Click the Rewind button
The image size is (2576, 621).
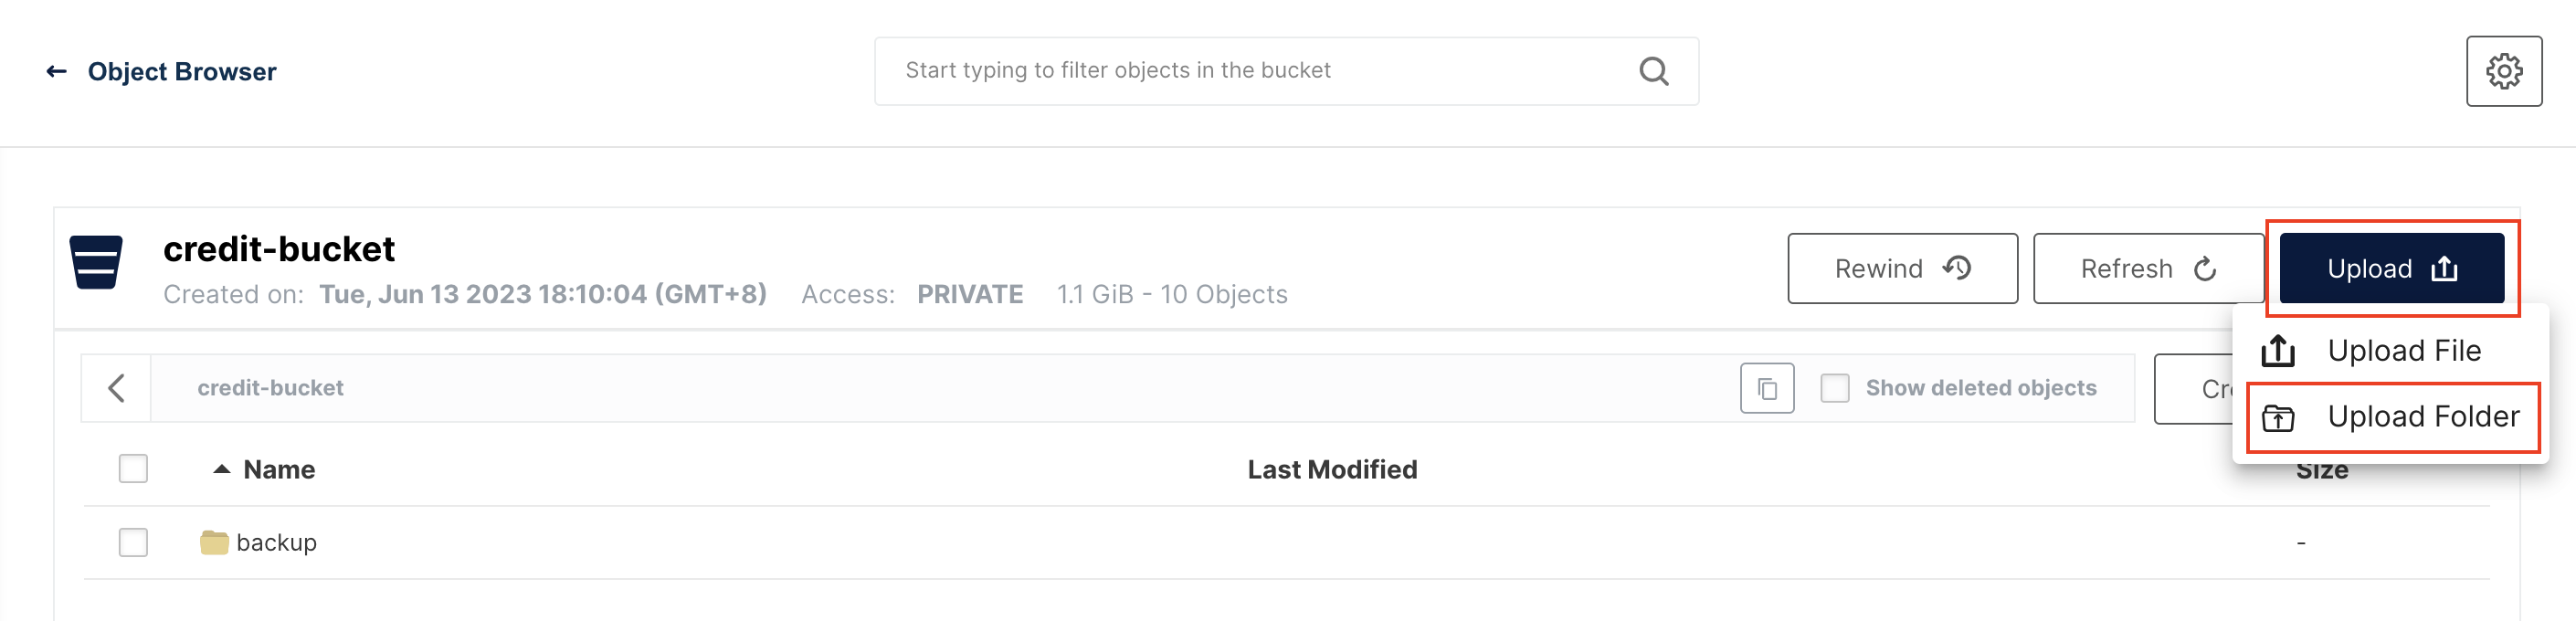1902,268
